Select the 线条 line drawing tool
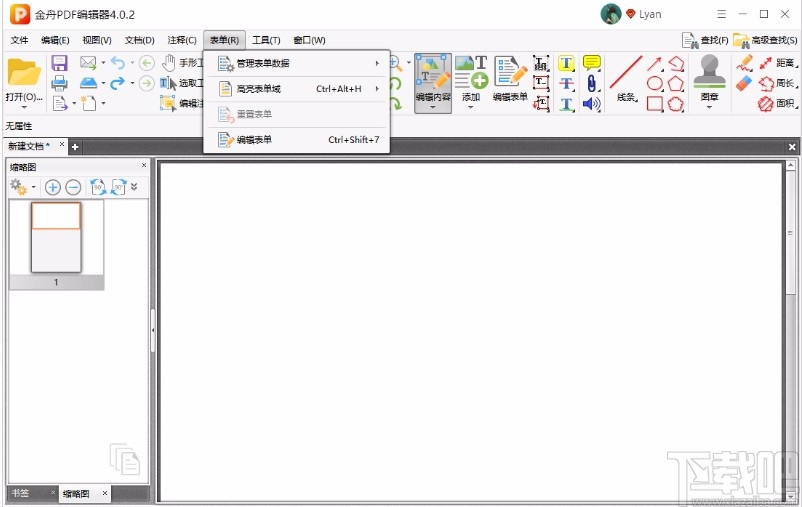Screen dimensions: 802x507 click(626, 78)
